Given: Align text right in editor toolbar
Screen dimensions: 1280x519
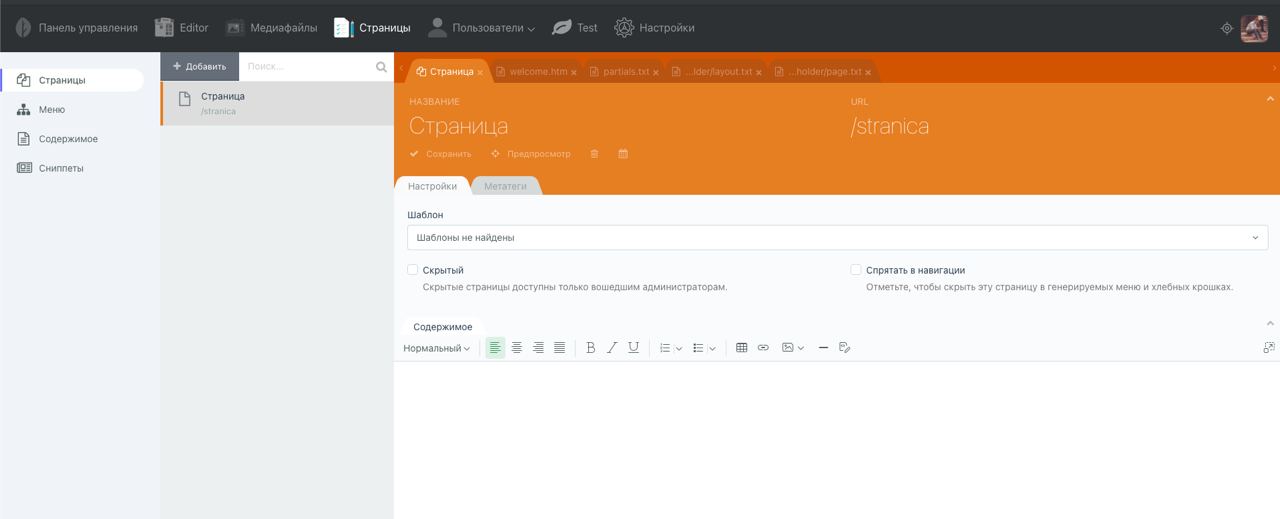Looking at the screenshot, I should [538, 348].
